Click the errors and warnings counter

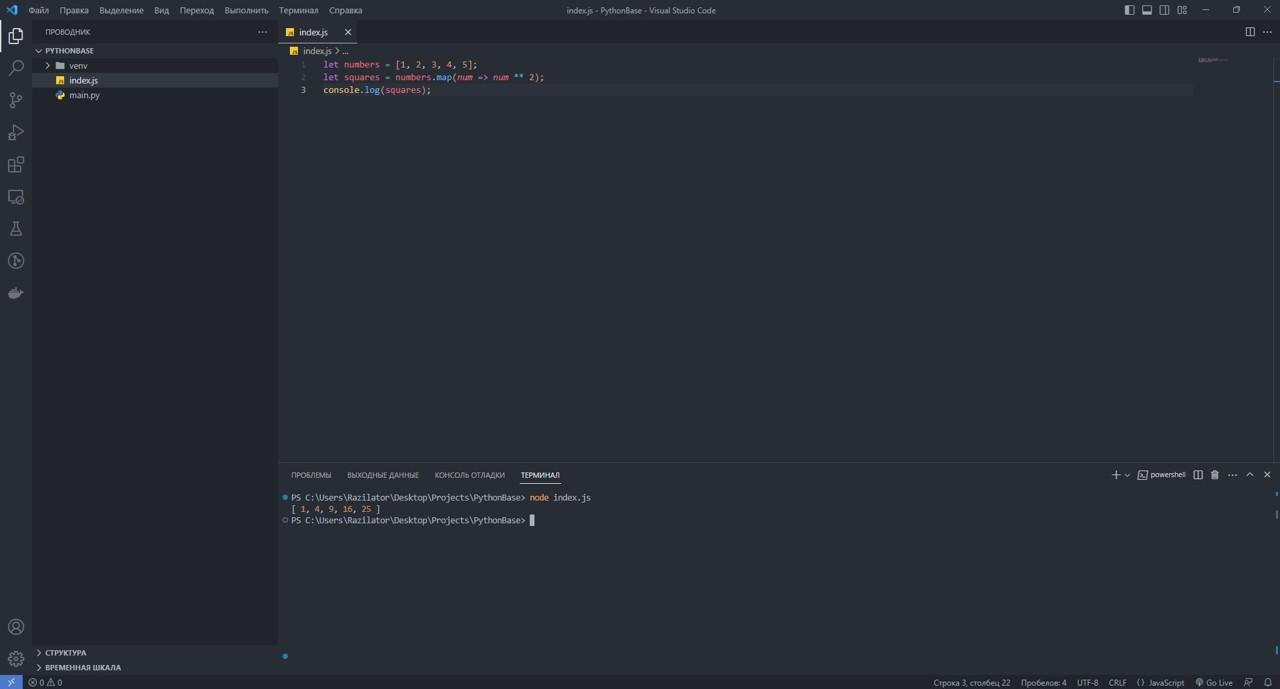45,682
